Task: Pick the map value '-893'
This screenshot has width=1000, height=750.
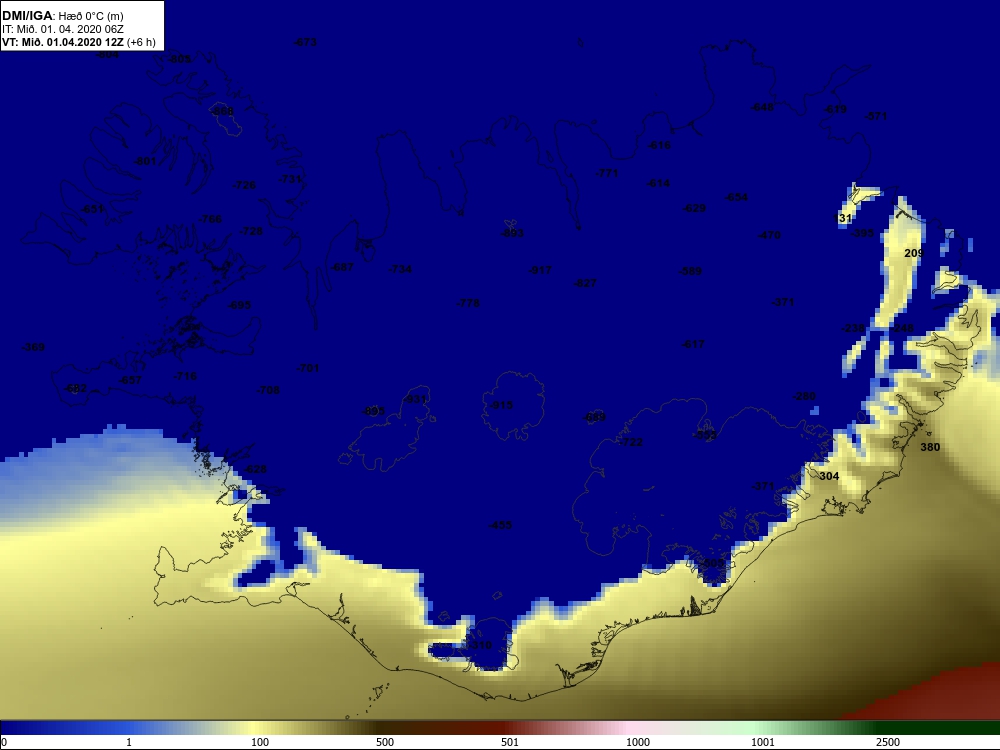Action: point(512,233)
